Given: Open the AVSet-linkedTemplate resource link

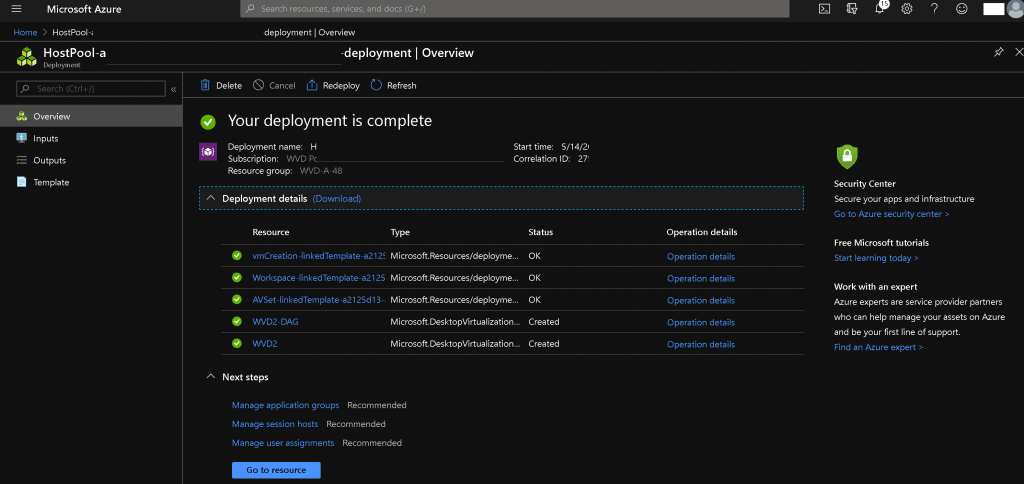Looking at the screenshot, I should tap(319, 300).
